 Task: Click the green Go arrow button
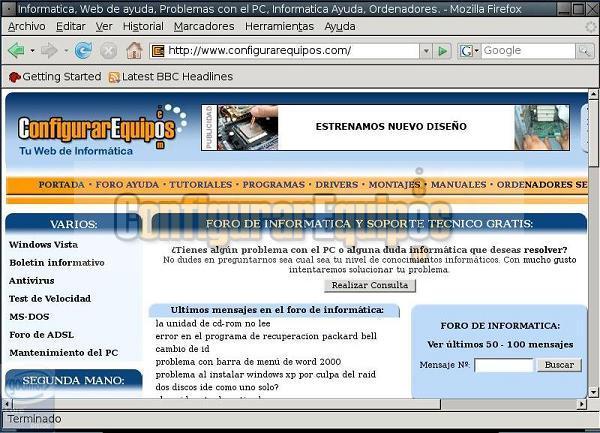(443, 50)
